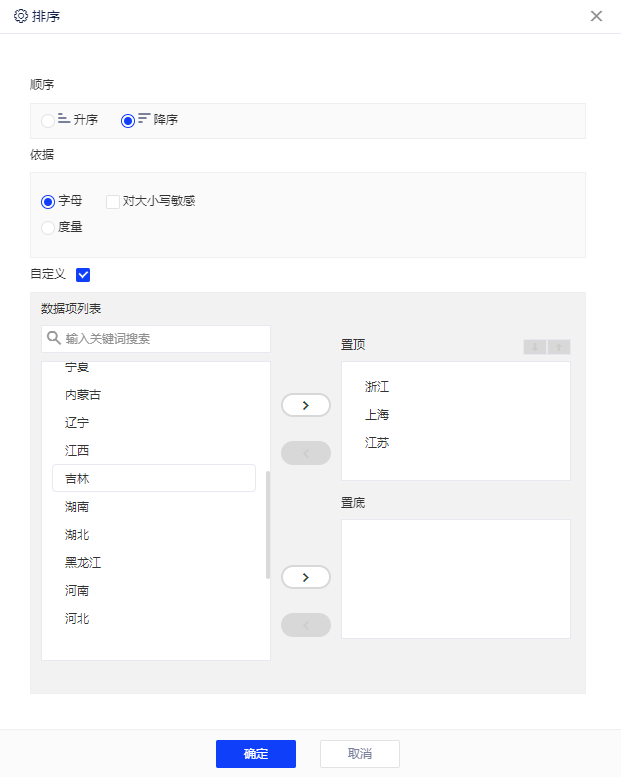
Task: Select 浙江 in the 置顶 list
Action: [377, 386]
